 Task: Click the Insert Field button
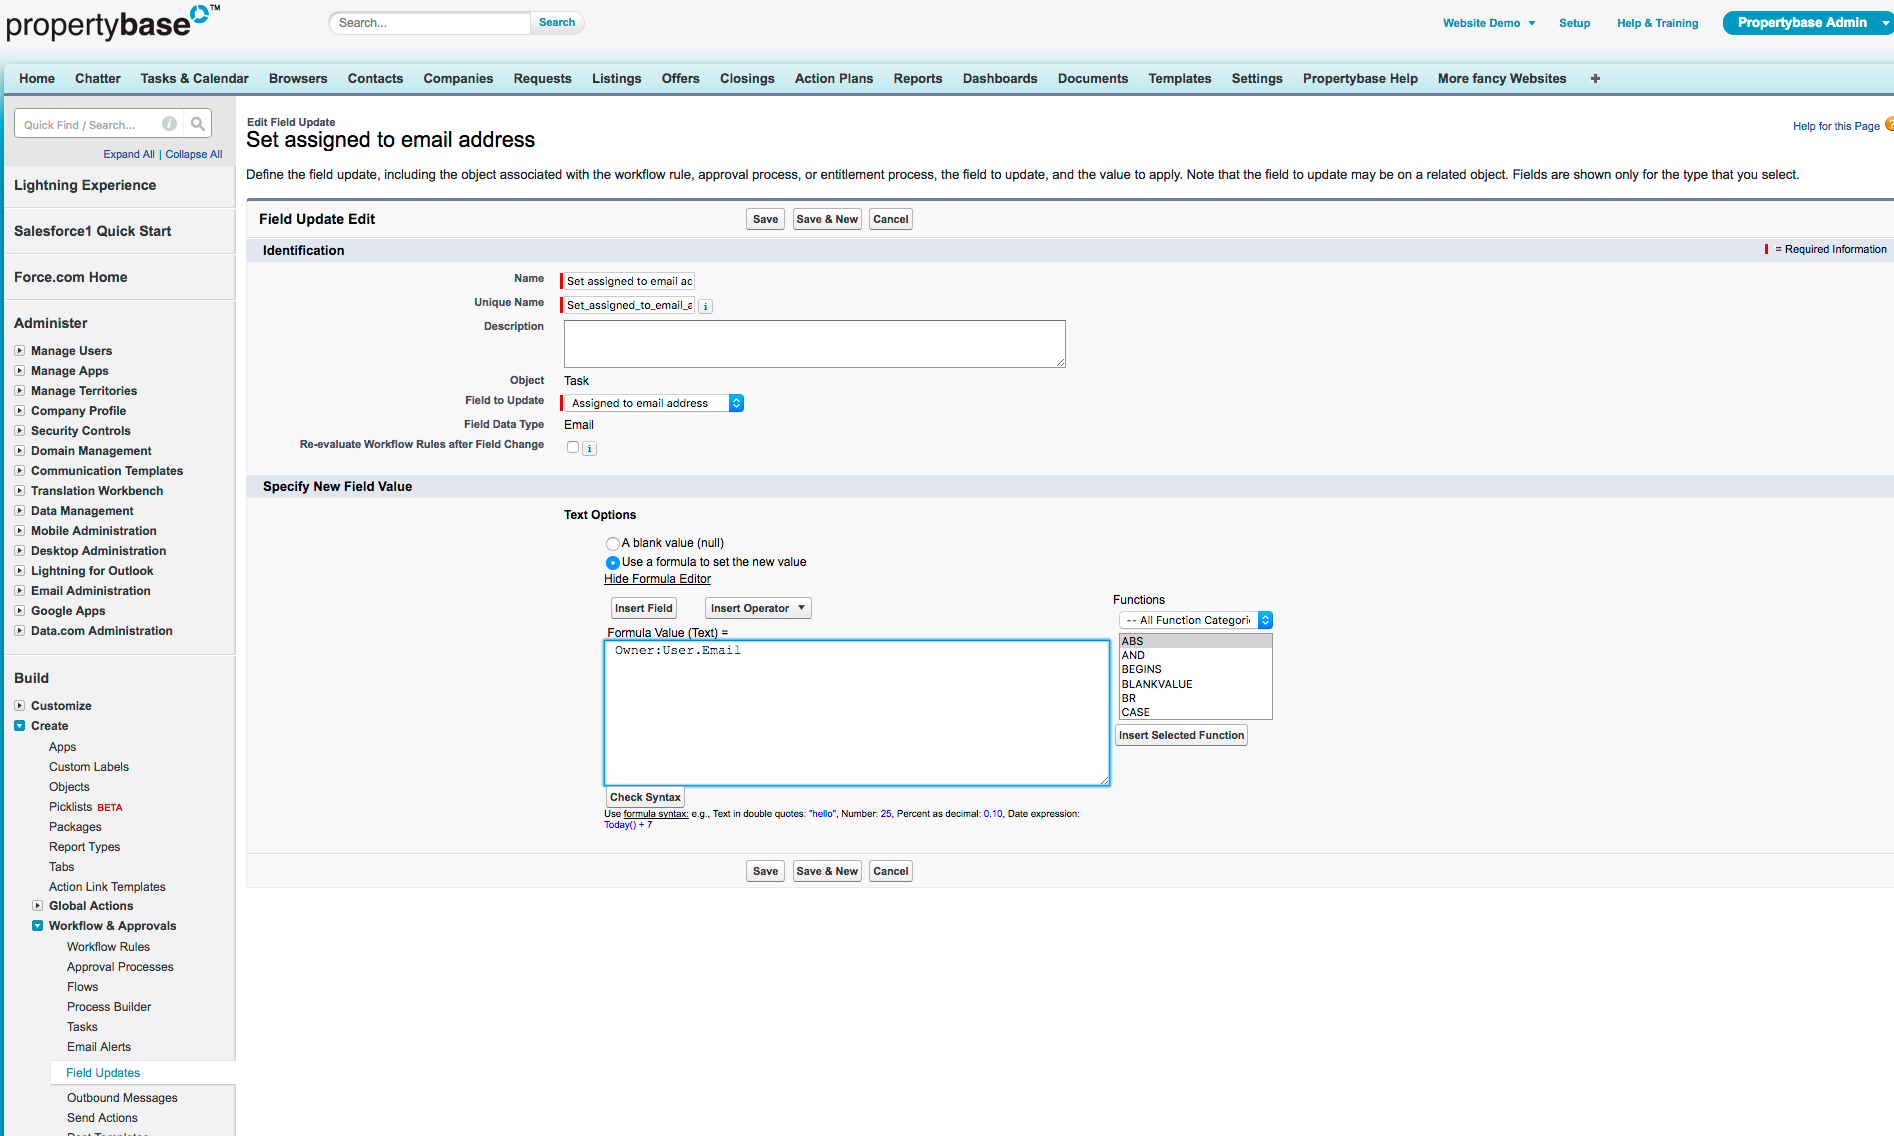(644, 608)
